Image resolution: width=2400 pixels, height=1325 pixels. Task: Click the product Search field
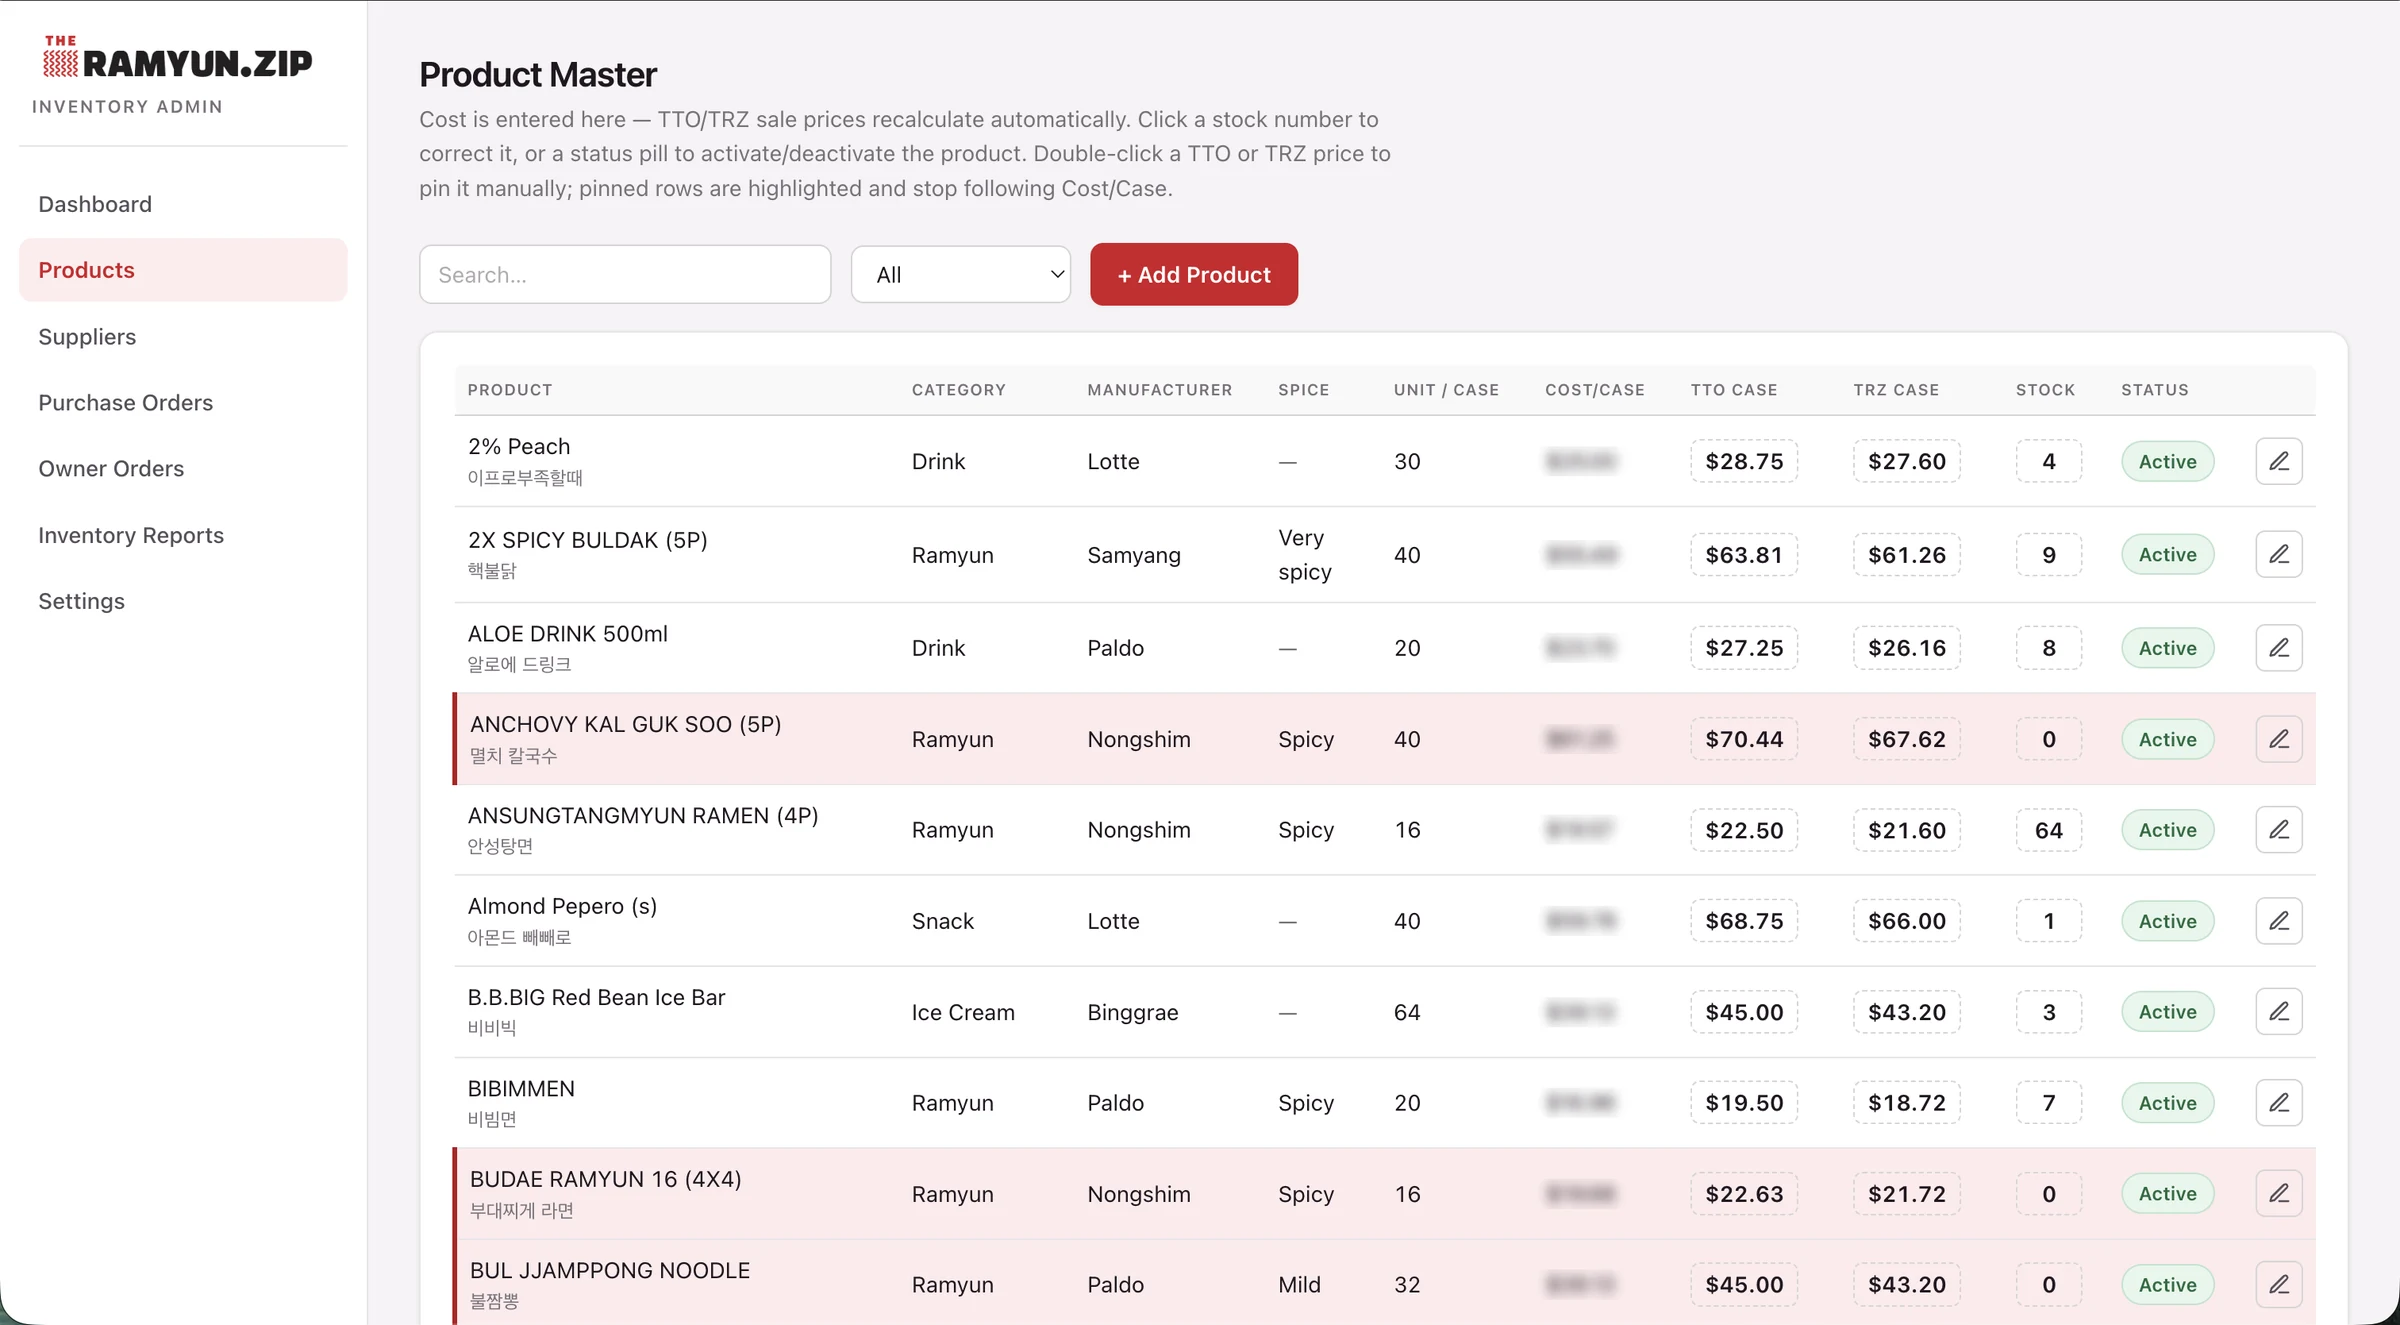click(x=625, y=274)
